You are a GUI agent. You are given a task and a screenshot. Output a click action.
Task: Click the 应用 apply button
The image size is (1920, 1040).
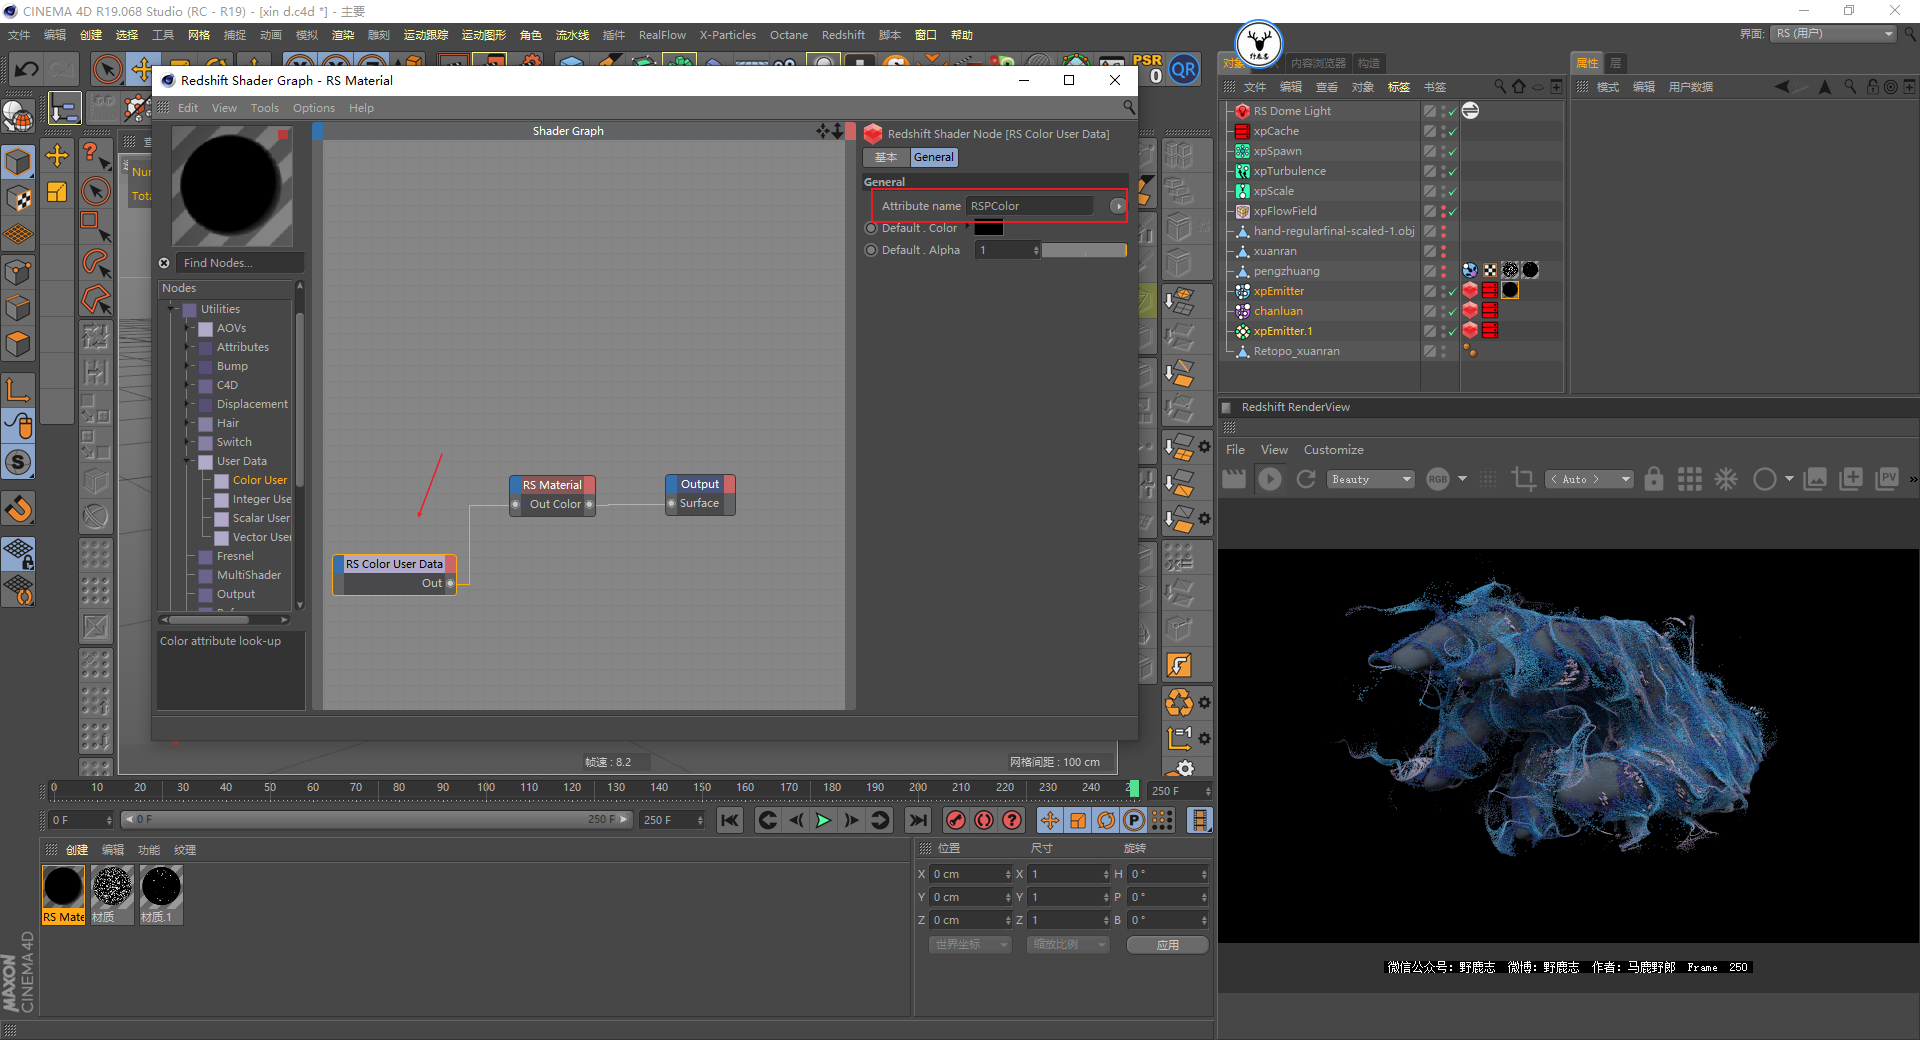(1167, 945)
